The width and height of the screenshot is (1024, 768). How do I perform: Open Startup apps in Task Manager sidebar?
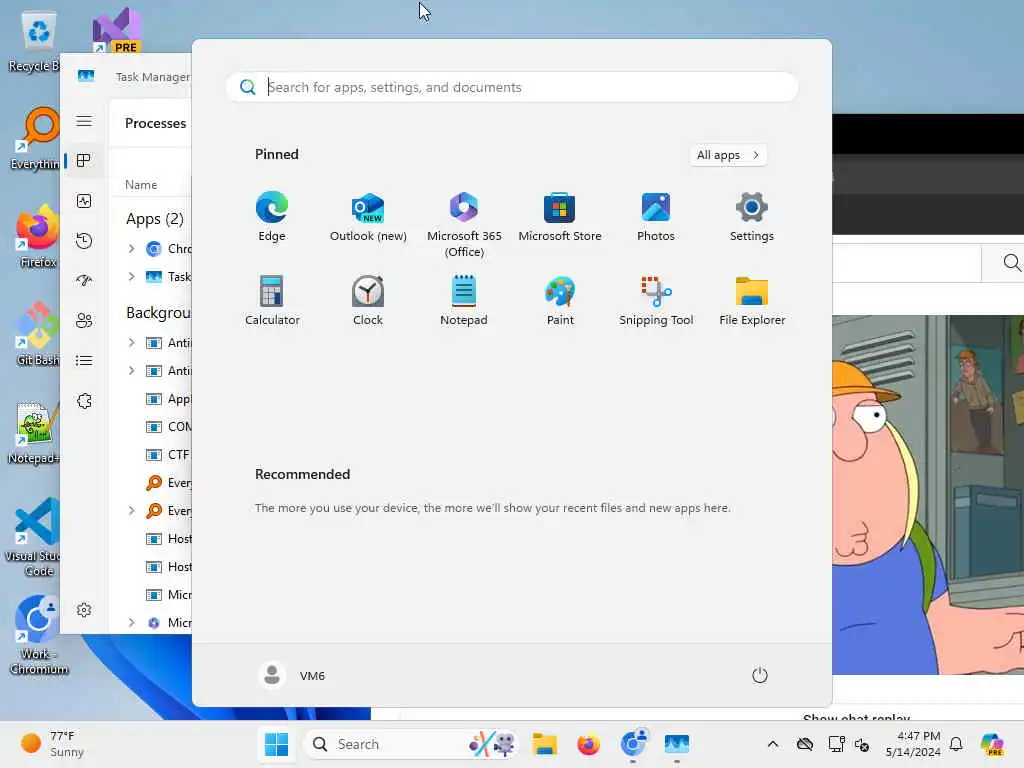coord(84,281)
